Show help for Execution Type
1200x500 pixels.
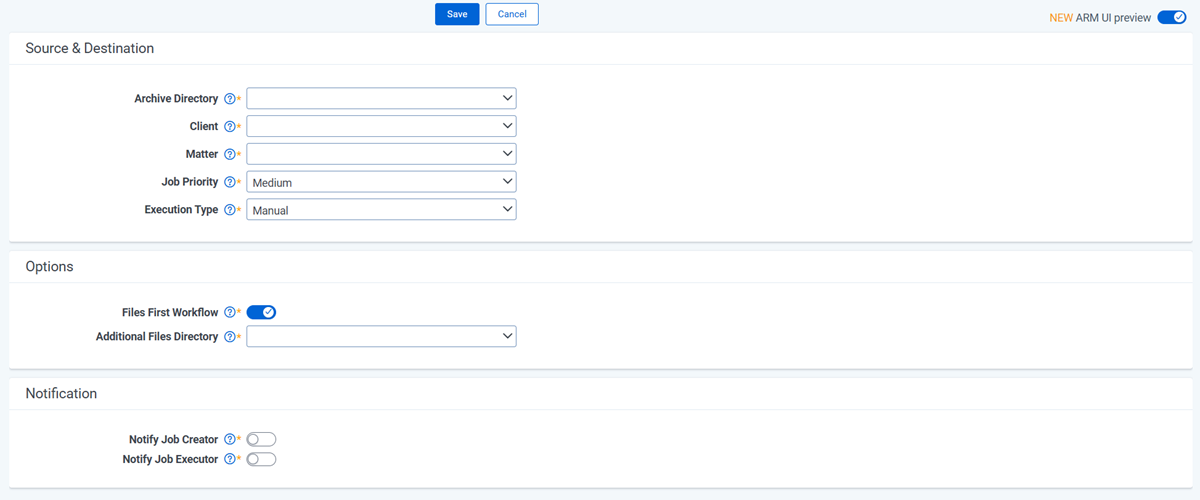tap(230, 211)
